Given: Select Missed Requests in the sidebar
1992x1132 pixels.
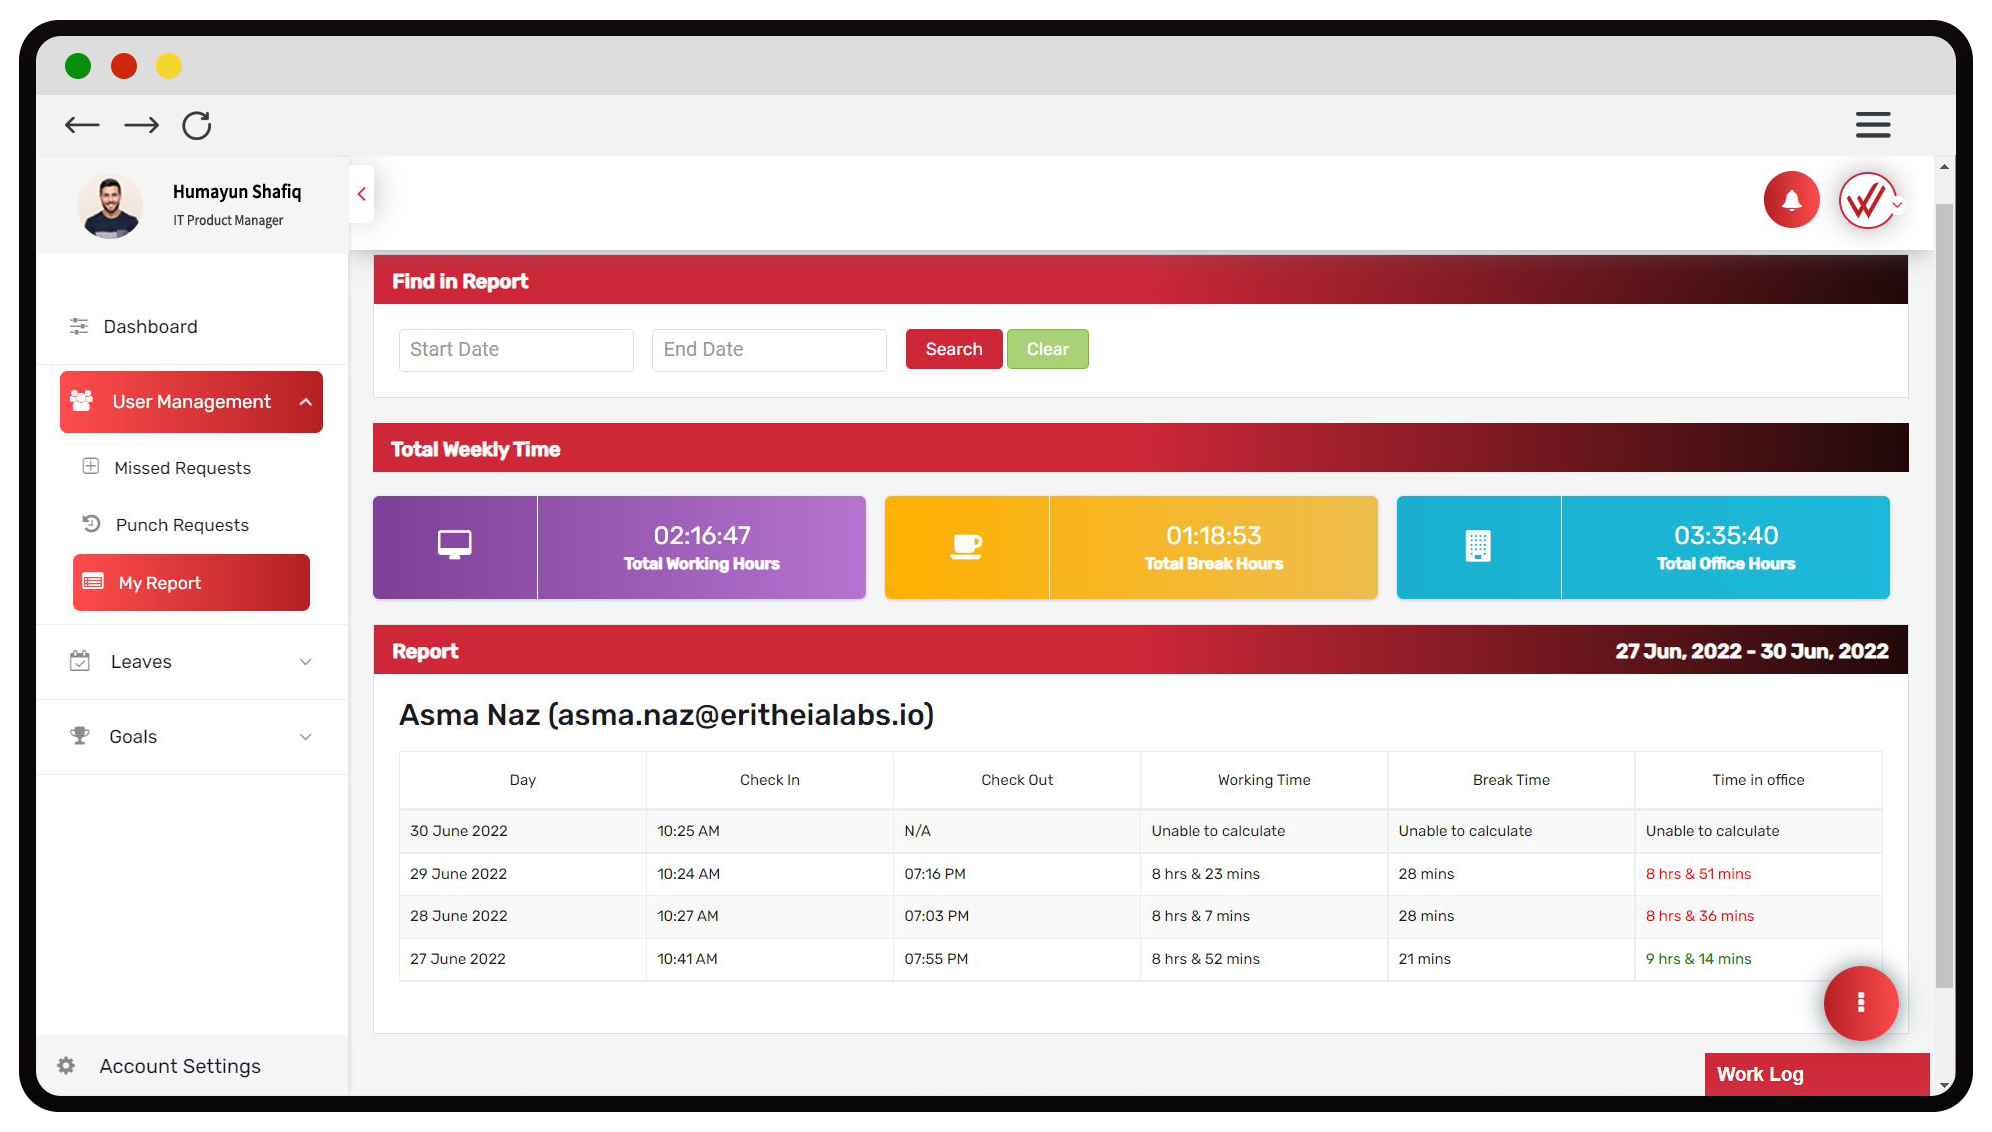Looking at the screenshot, I should (183, 467).
